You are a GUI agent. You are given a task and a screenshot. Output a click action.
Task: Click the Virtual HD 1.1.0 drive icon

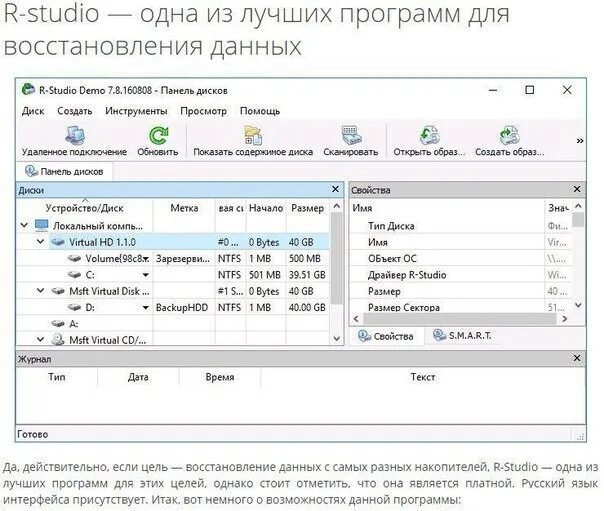click(58, 242)
